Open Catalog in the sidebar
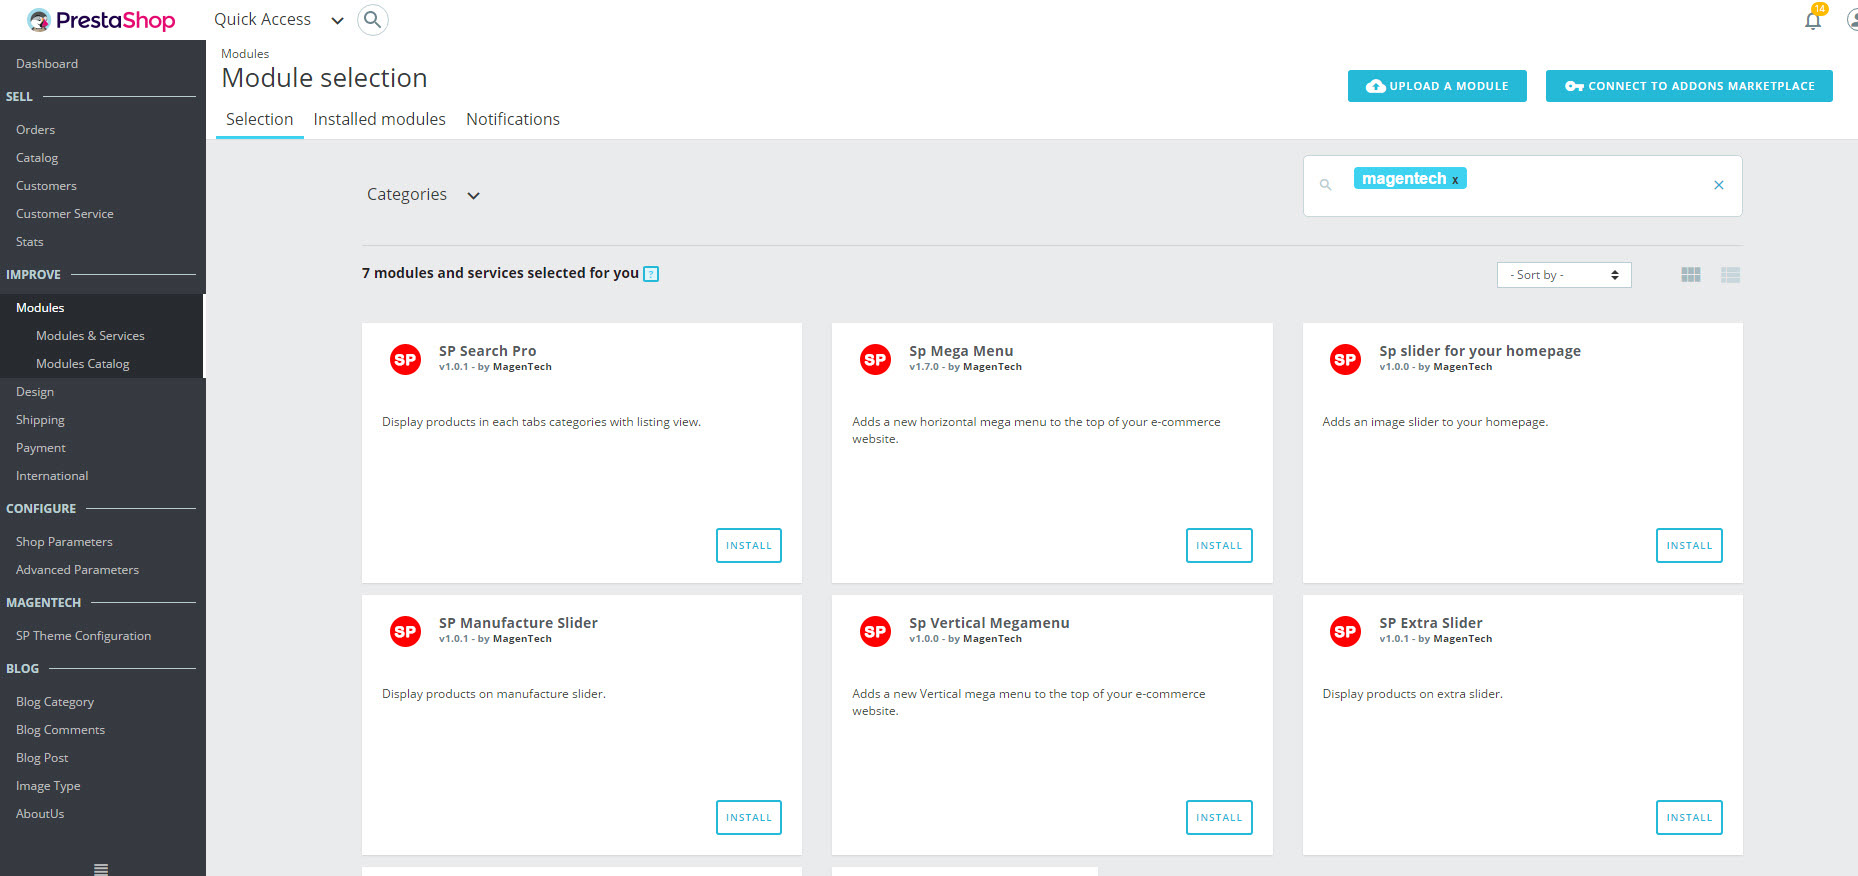The width and height of the screenshot is (1858, 876). [x=37, y=158]
